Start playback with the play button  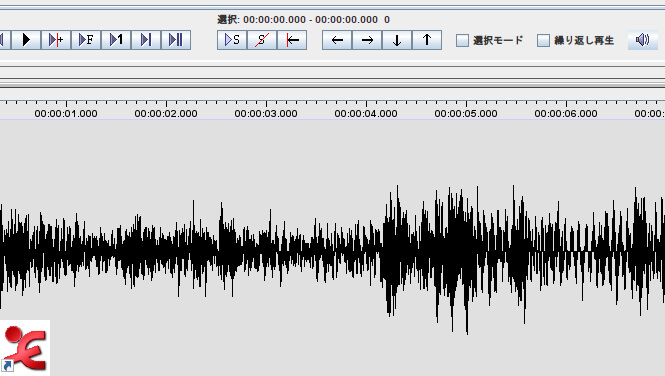coord(26,40)
